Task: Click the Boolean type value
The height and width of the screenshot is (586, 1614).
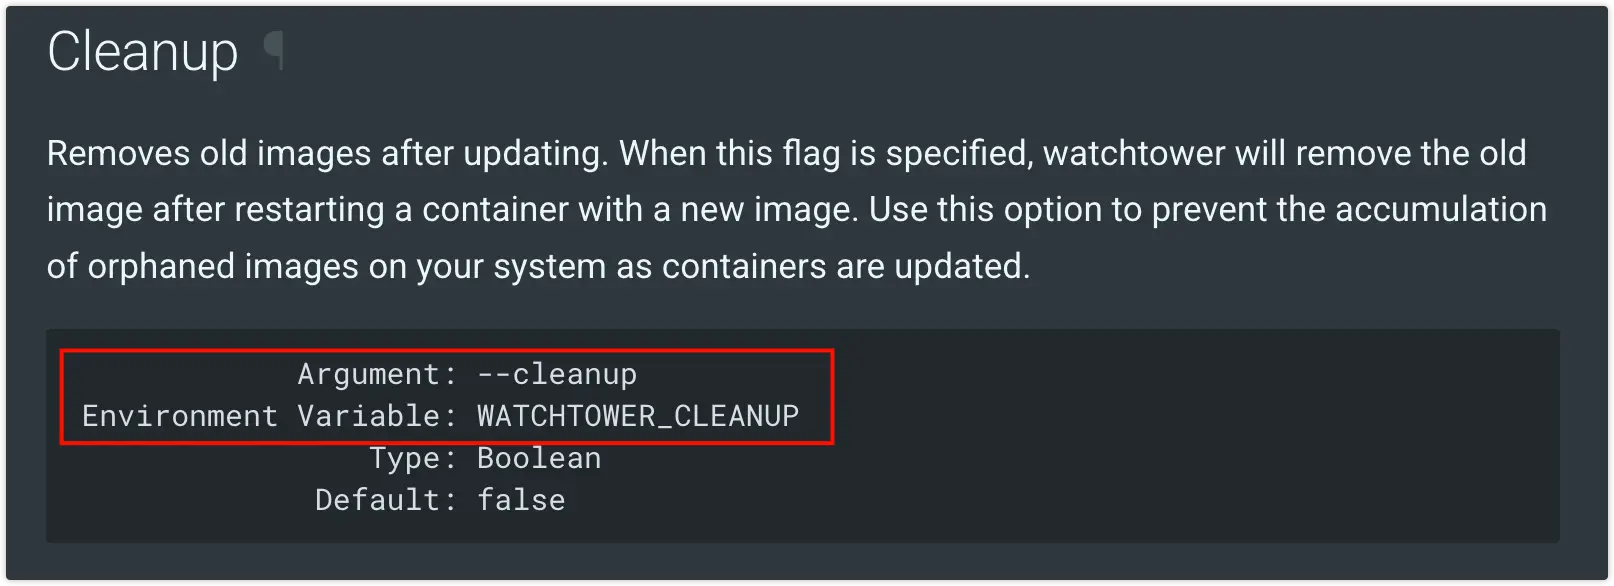Action: [x=539, y=458]
